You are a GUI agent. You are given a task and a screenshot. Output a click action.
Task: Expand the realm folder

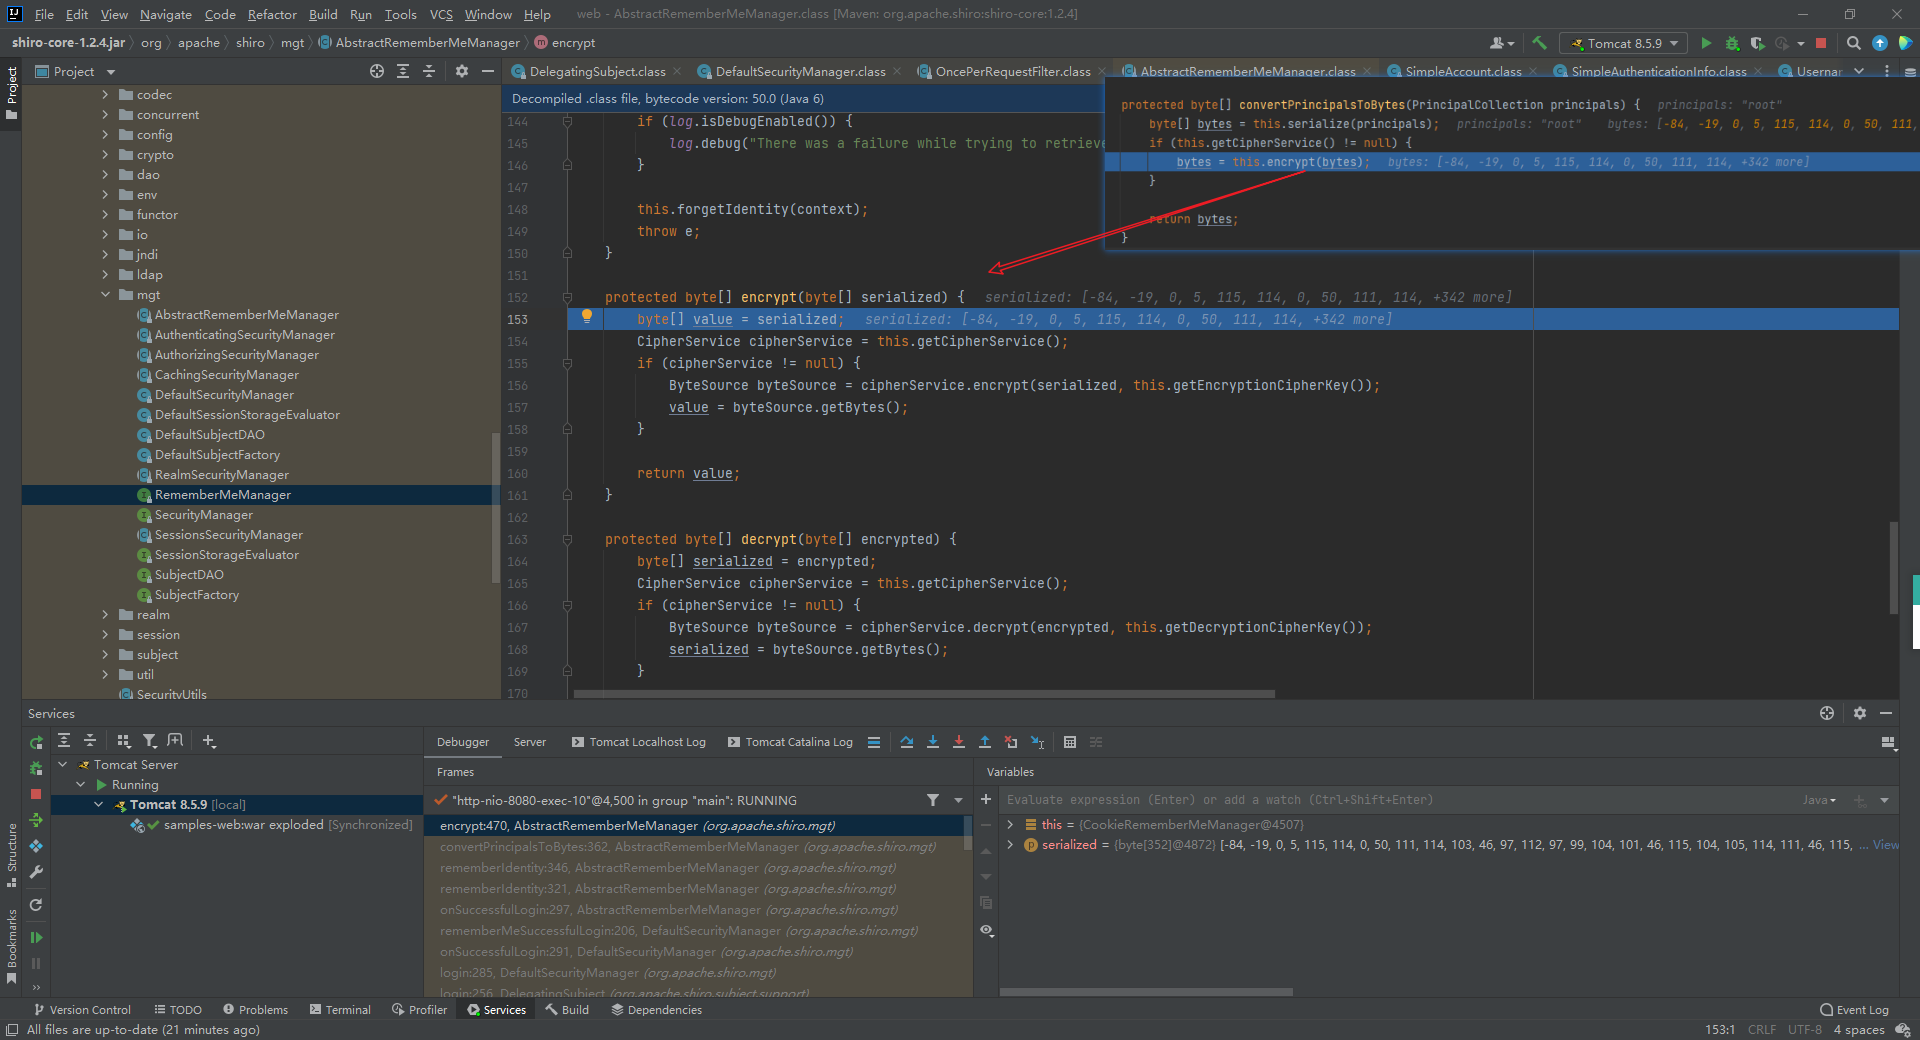[105, 615]
